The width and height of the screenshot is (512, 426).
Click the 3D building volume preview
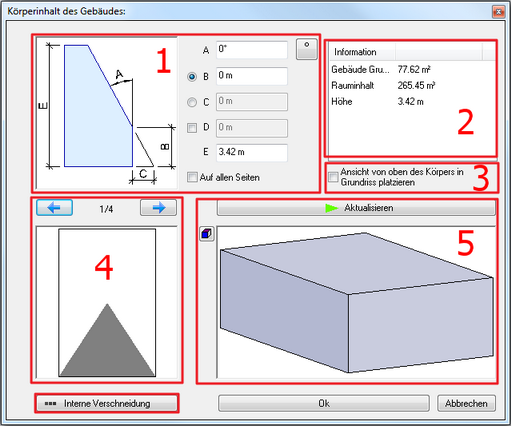coord(356,302)
